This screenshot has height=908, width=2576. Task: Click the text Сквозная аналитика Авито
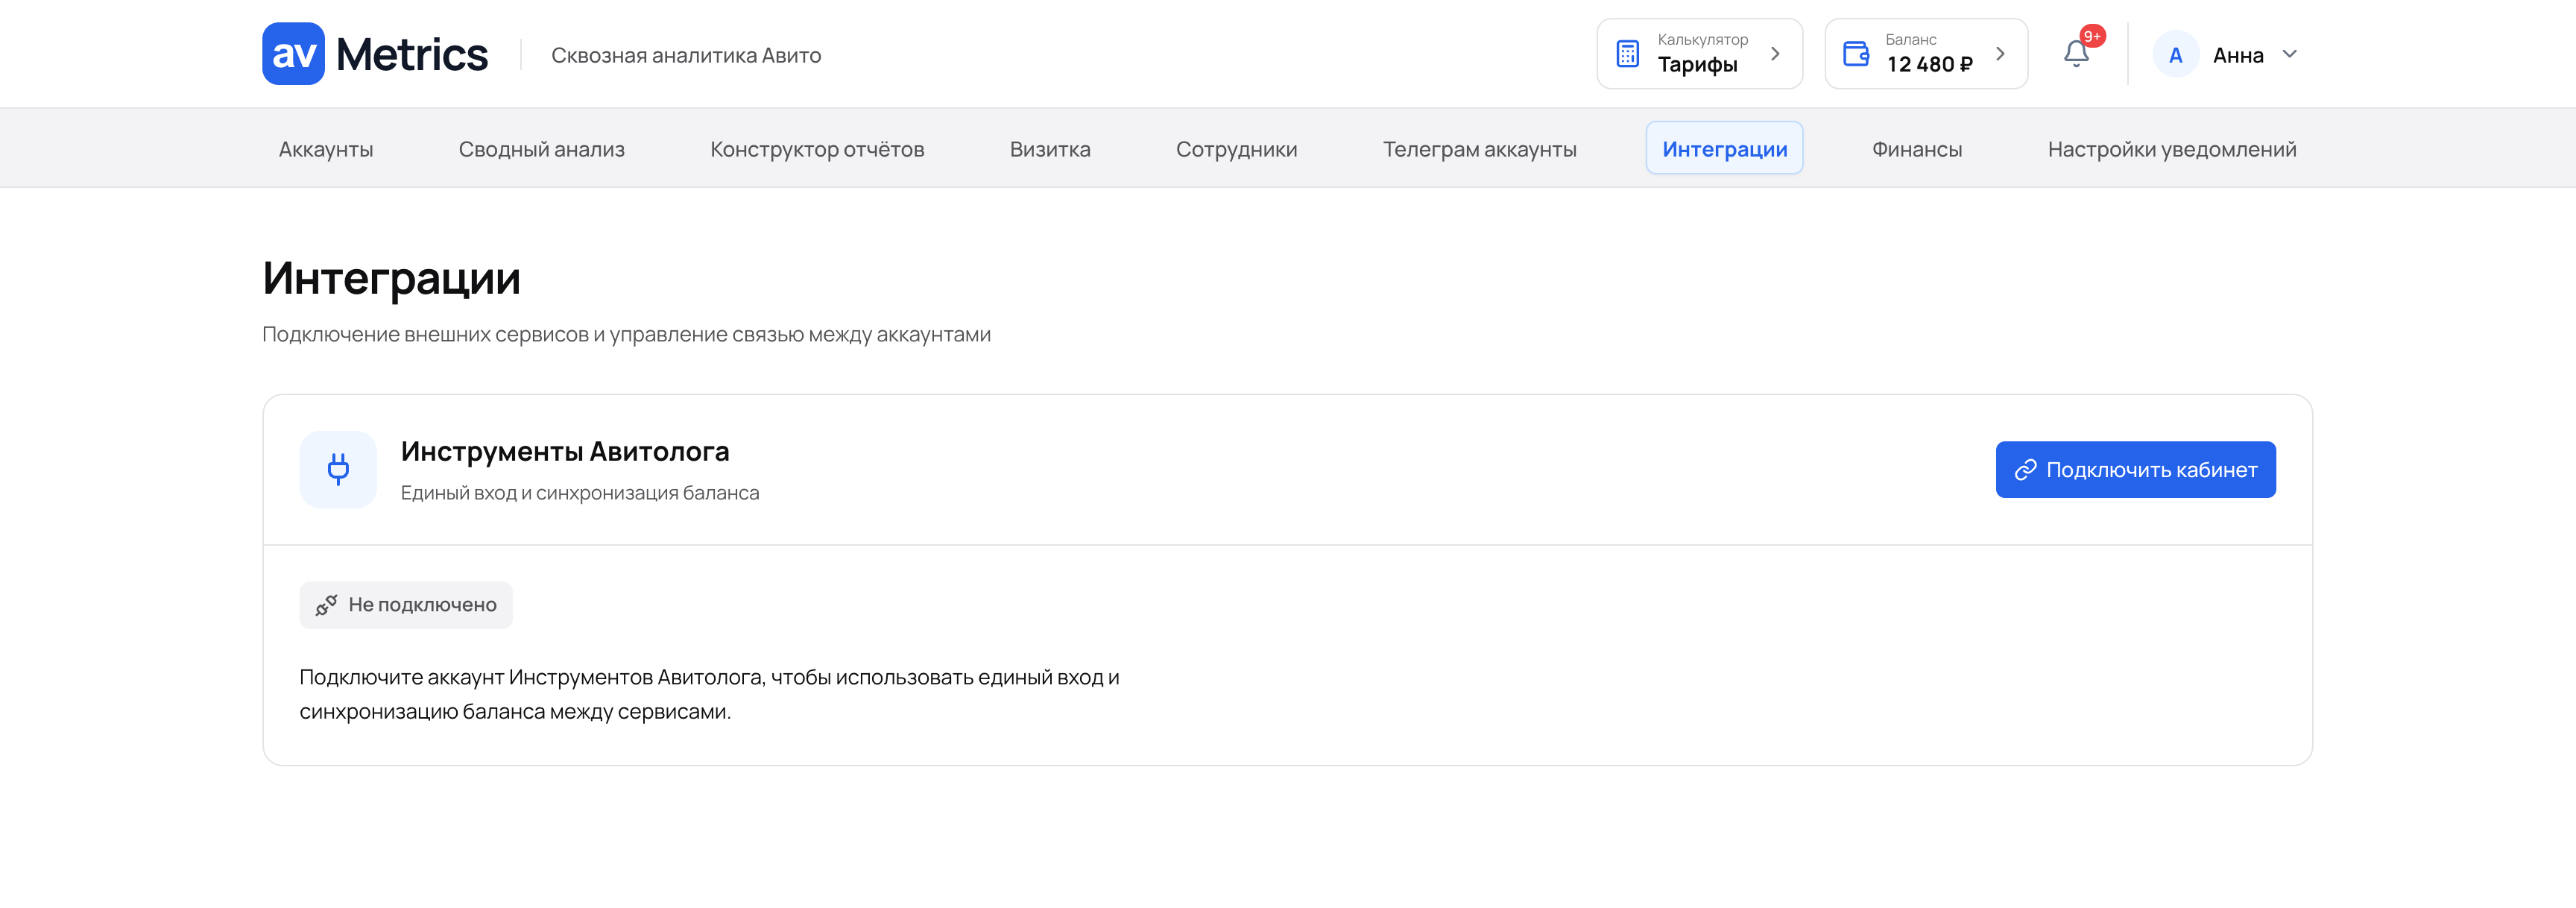686,56
